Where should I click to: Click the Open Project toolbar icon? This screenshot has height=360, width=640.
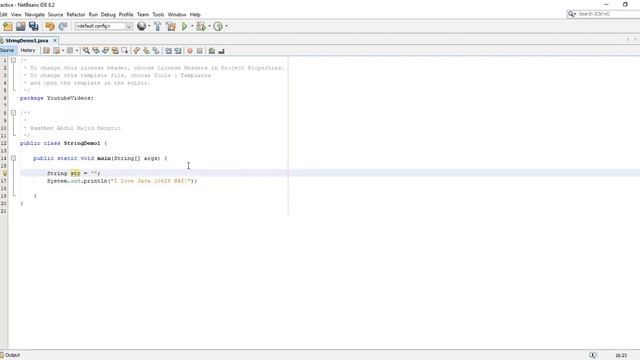click(20, 27)
